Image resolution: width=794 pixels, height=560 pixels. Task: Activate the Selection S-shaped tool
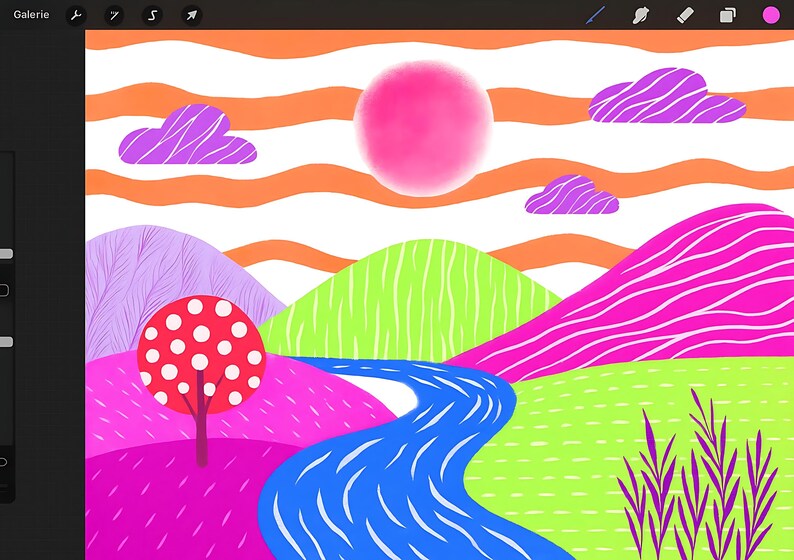click(152, 15)
